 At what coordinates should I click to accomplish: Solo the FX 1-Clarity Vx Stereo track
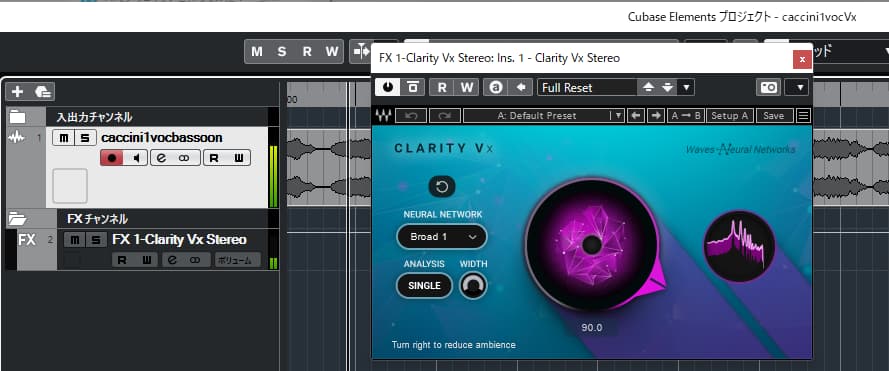tap(96, 240)
